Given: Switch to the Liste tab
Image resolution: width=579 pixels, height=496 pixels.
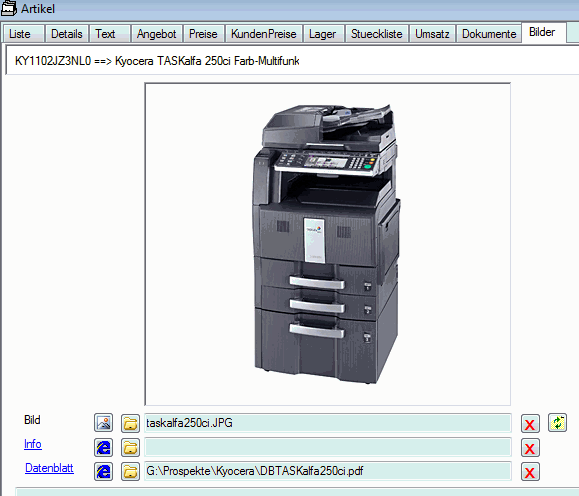Looking at the screenshot, I should coord(24,34).
